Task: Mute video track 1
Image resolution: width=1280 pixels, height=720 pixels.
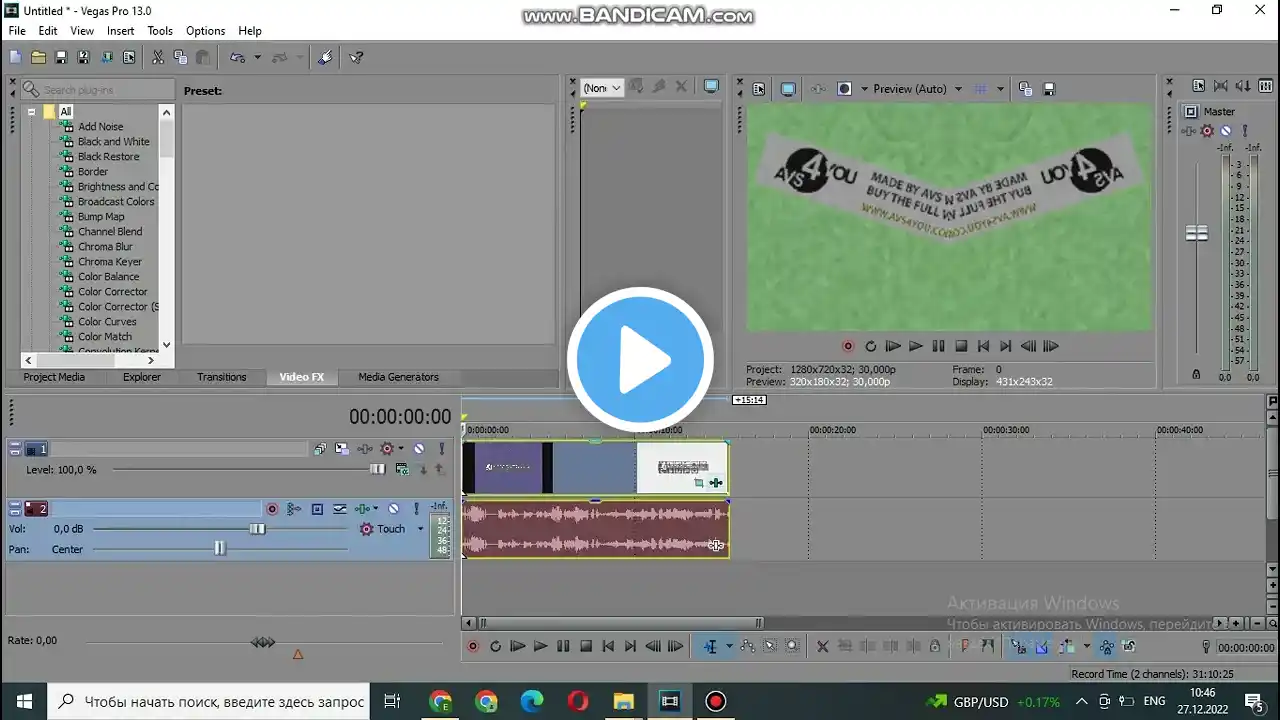Action: (x=419, y=449)
